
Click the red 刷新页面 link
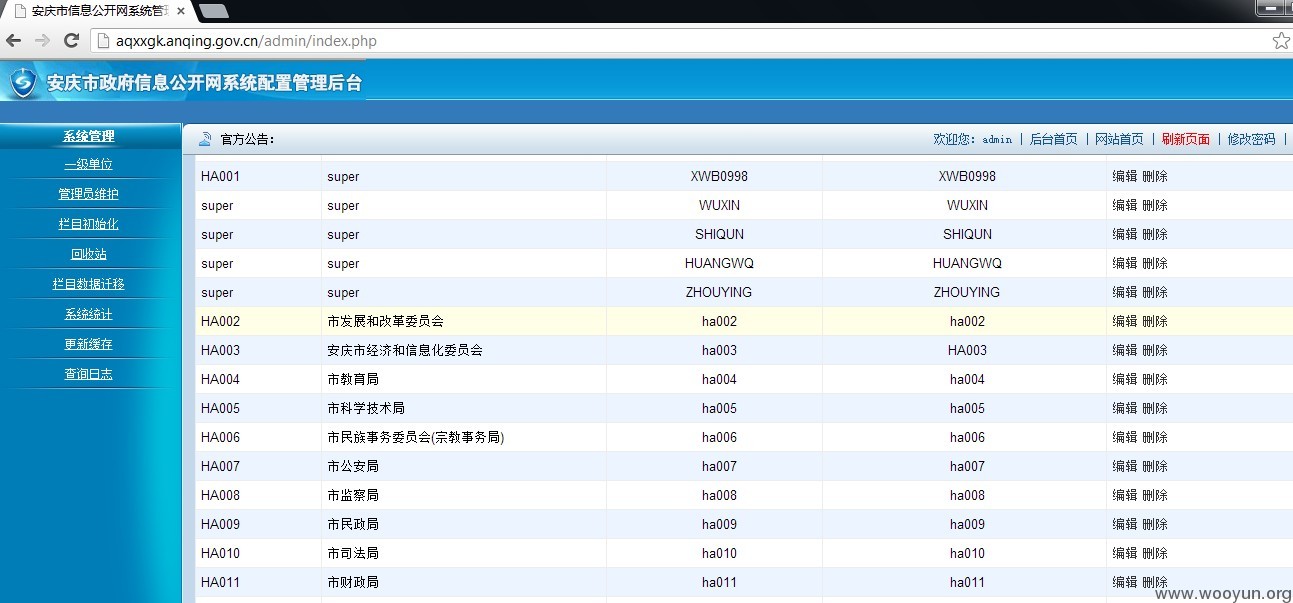[x=1185, y=139]
